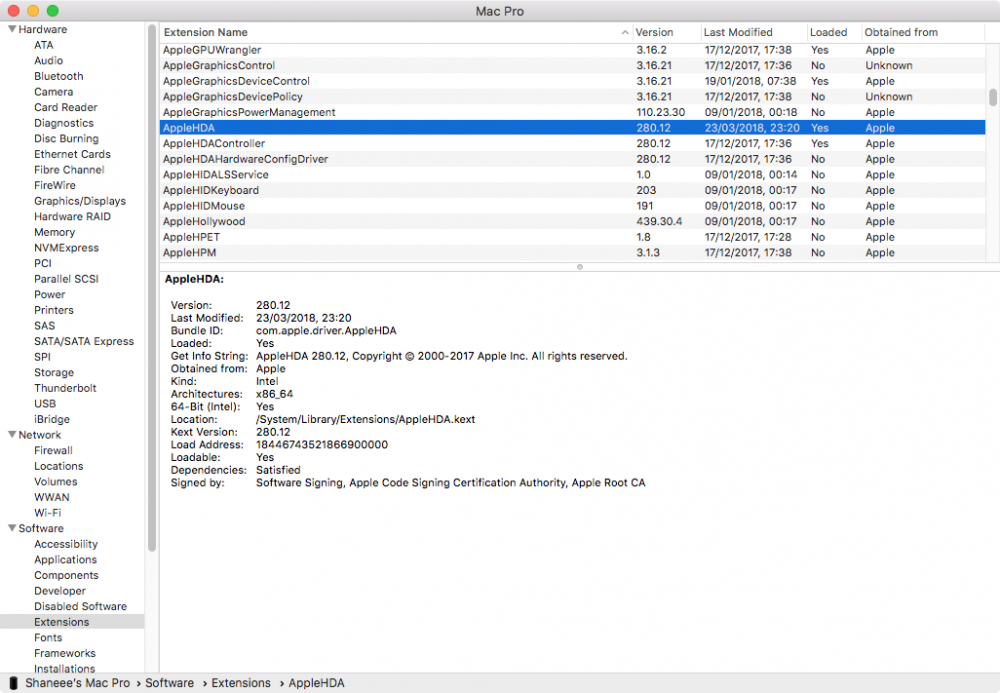The height and width of the screenshot is (693, 1000).
Task: Select Thunderbolt in the sidebar
Action: point(65,388)
